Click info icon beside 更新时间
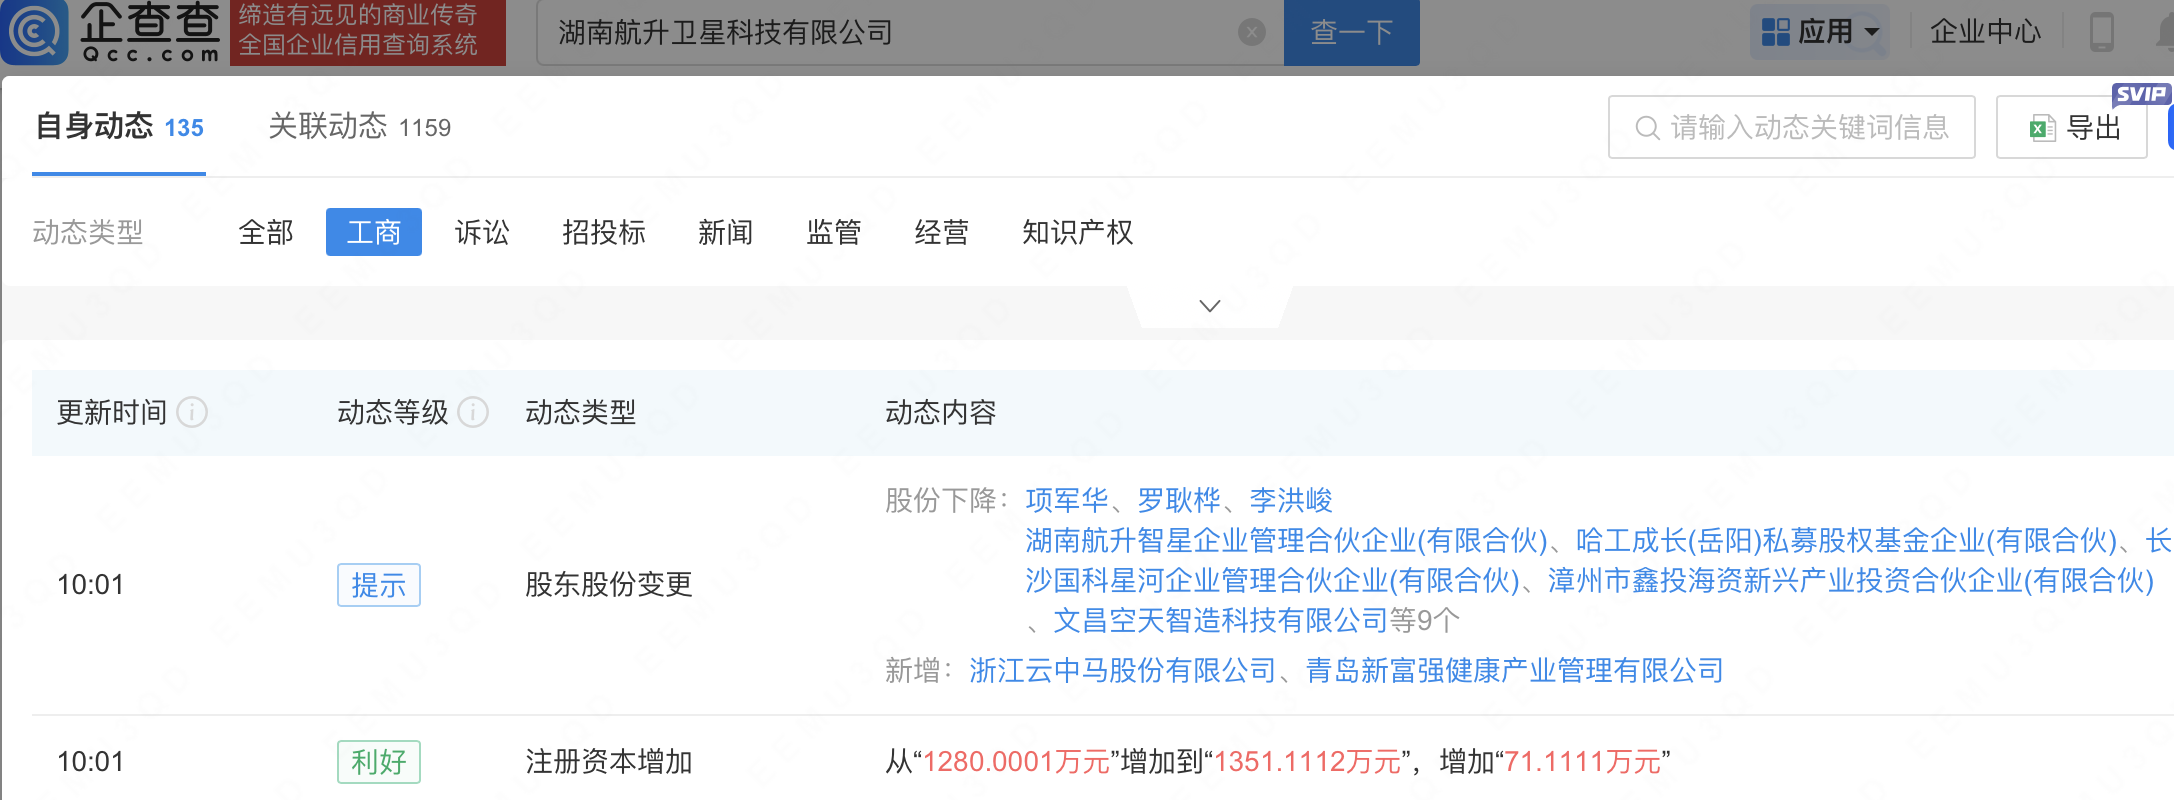This screenshot has width=2174, height=800. 192,412
